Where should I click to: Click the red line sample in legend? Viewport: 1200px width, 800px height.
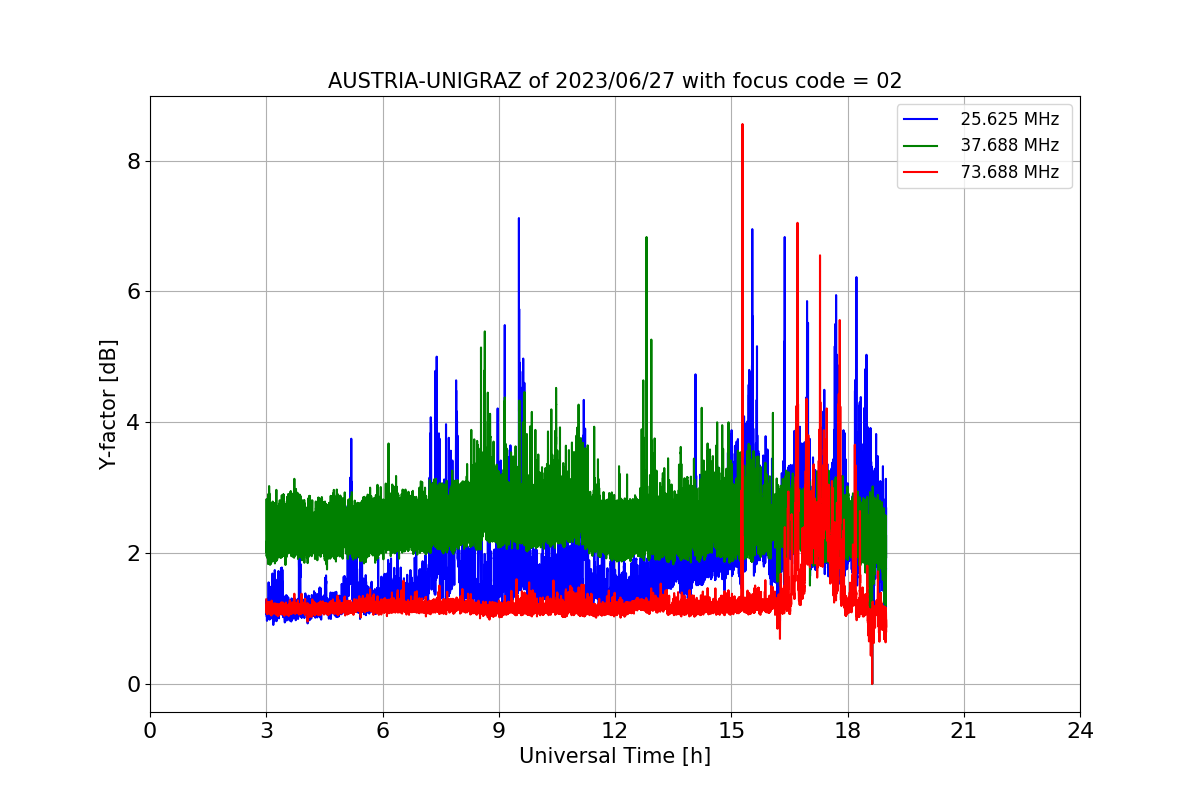point(921,172)
